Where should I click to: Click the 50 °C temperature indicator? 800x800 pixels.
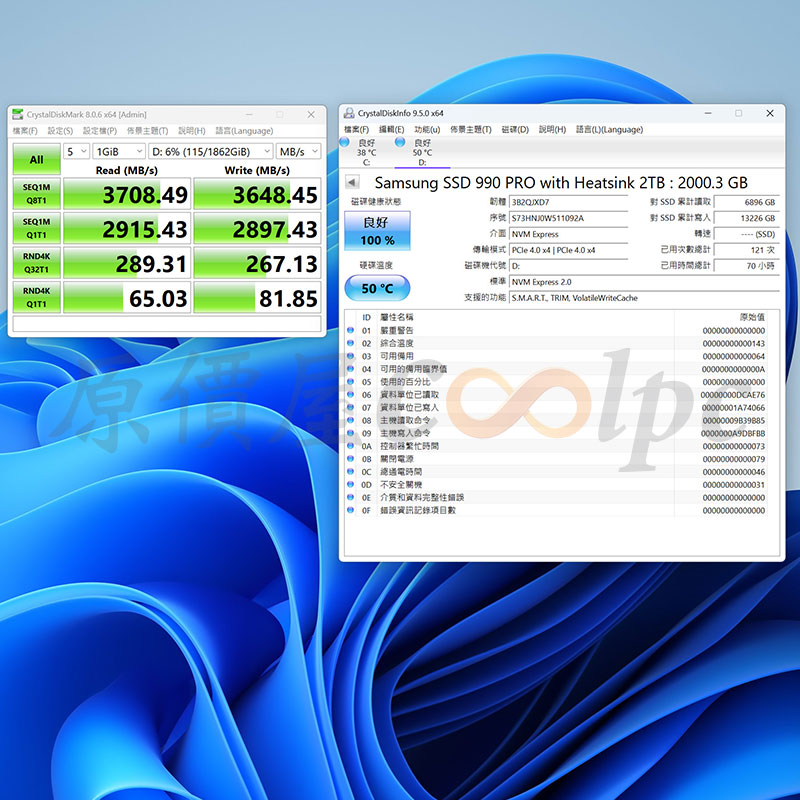pos(377,288)
